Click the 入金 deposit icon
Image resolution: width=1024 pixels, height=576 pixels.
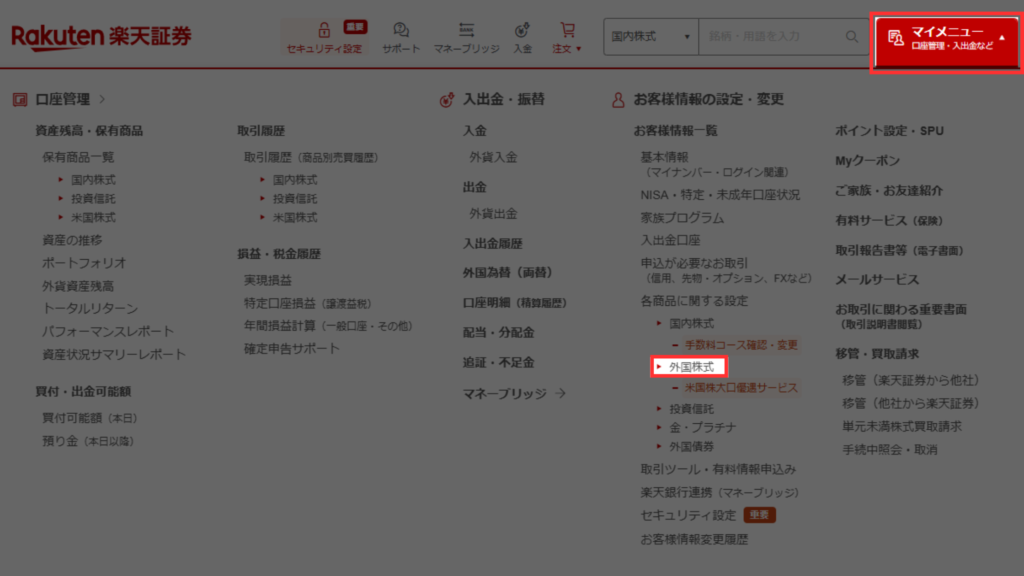[522, 30]
